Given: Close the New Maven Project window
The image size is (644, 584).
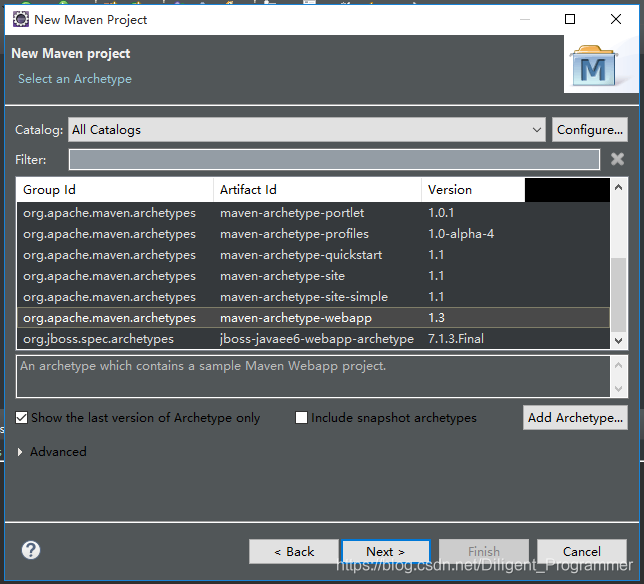Looking at the screenshot, I should point(616,19).
